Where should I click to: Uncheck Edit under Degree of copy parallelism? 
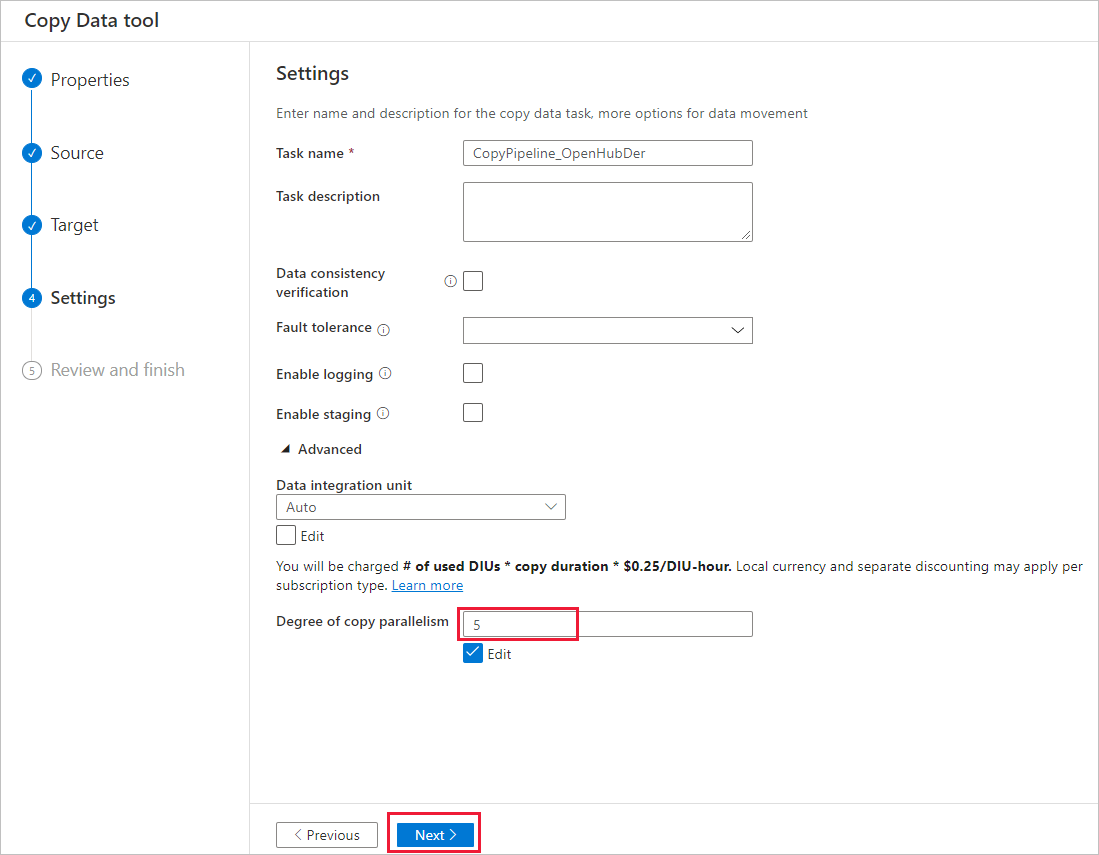471,653
